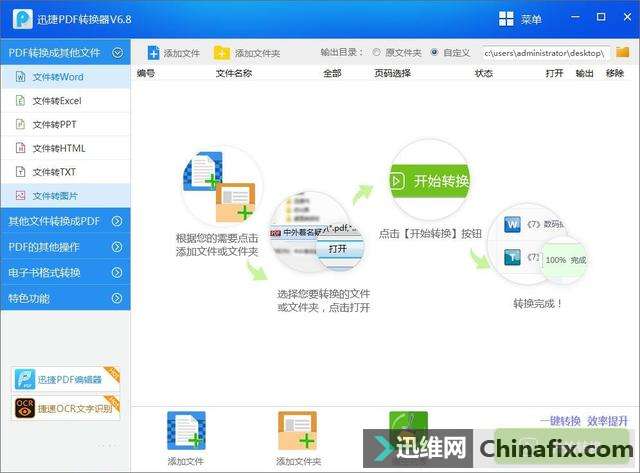Click the 文件转Word icon in sidebar
The width and height of the screenshot is (640, 473).
pos(20,77)
